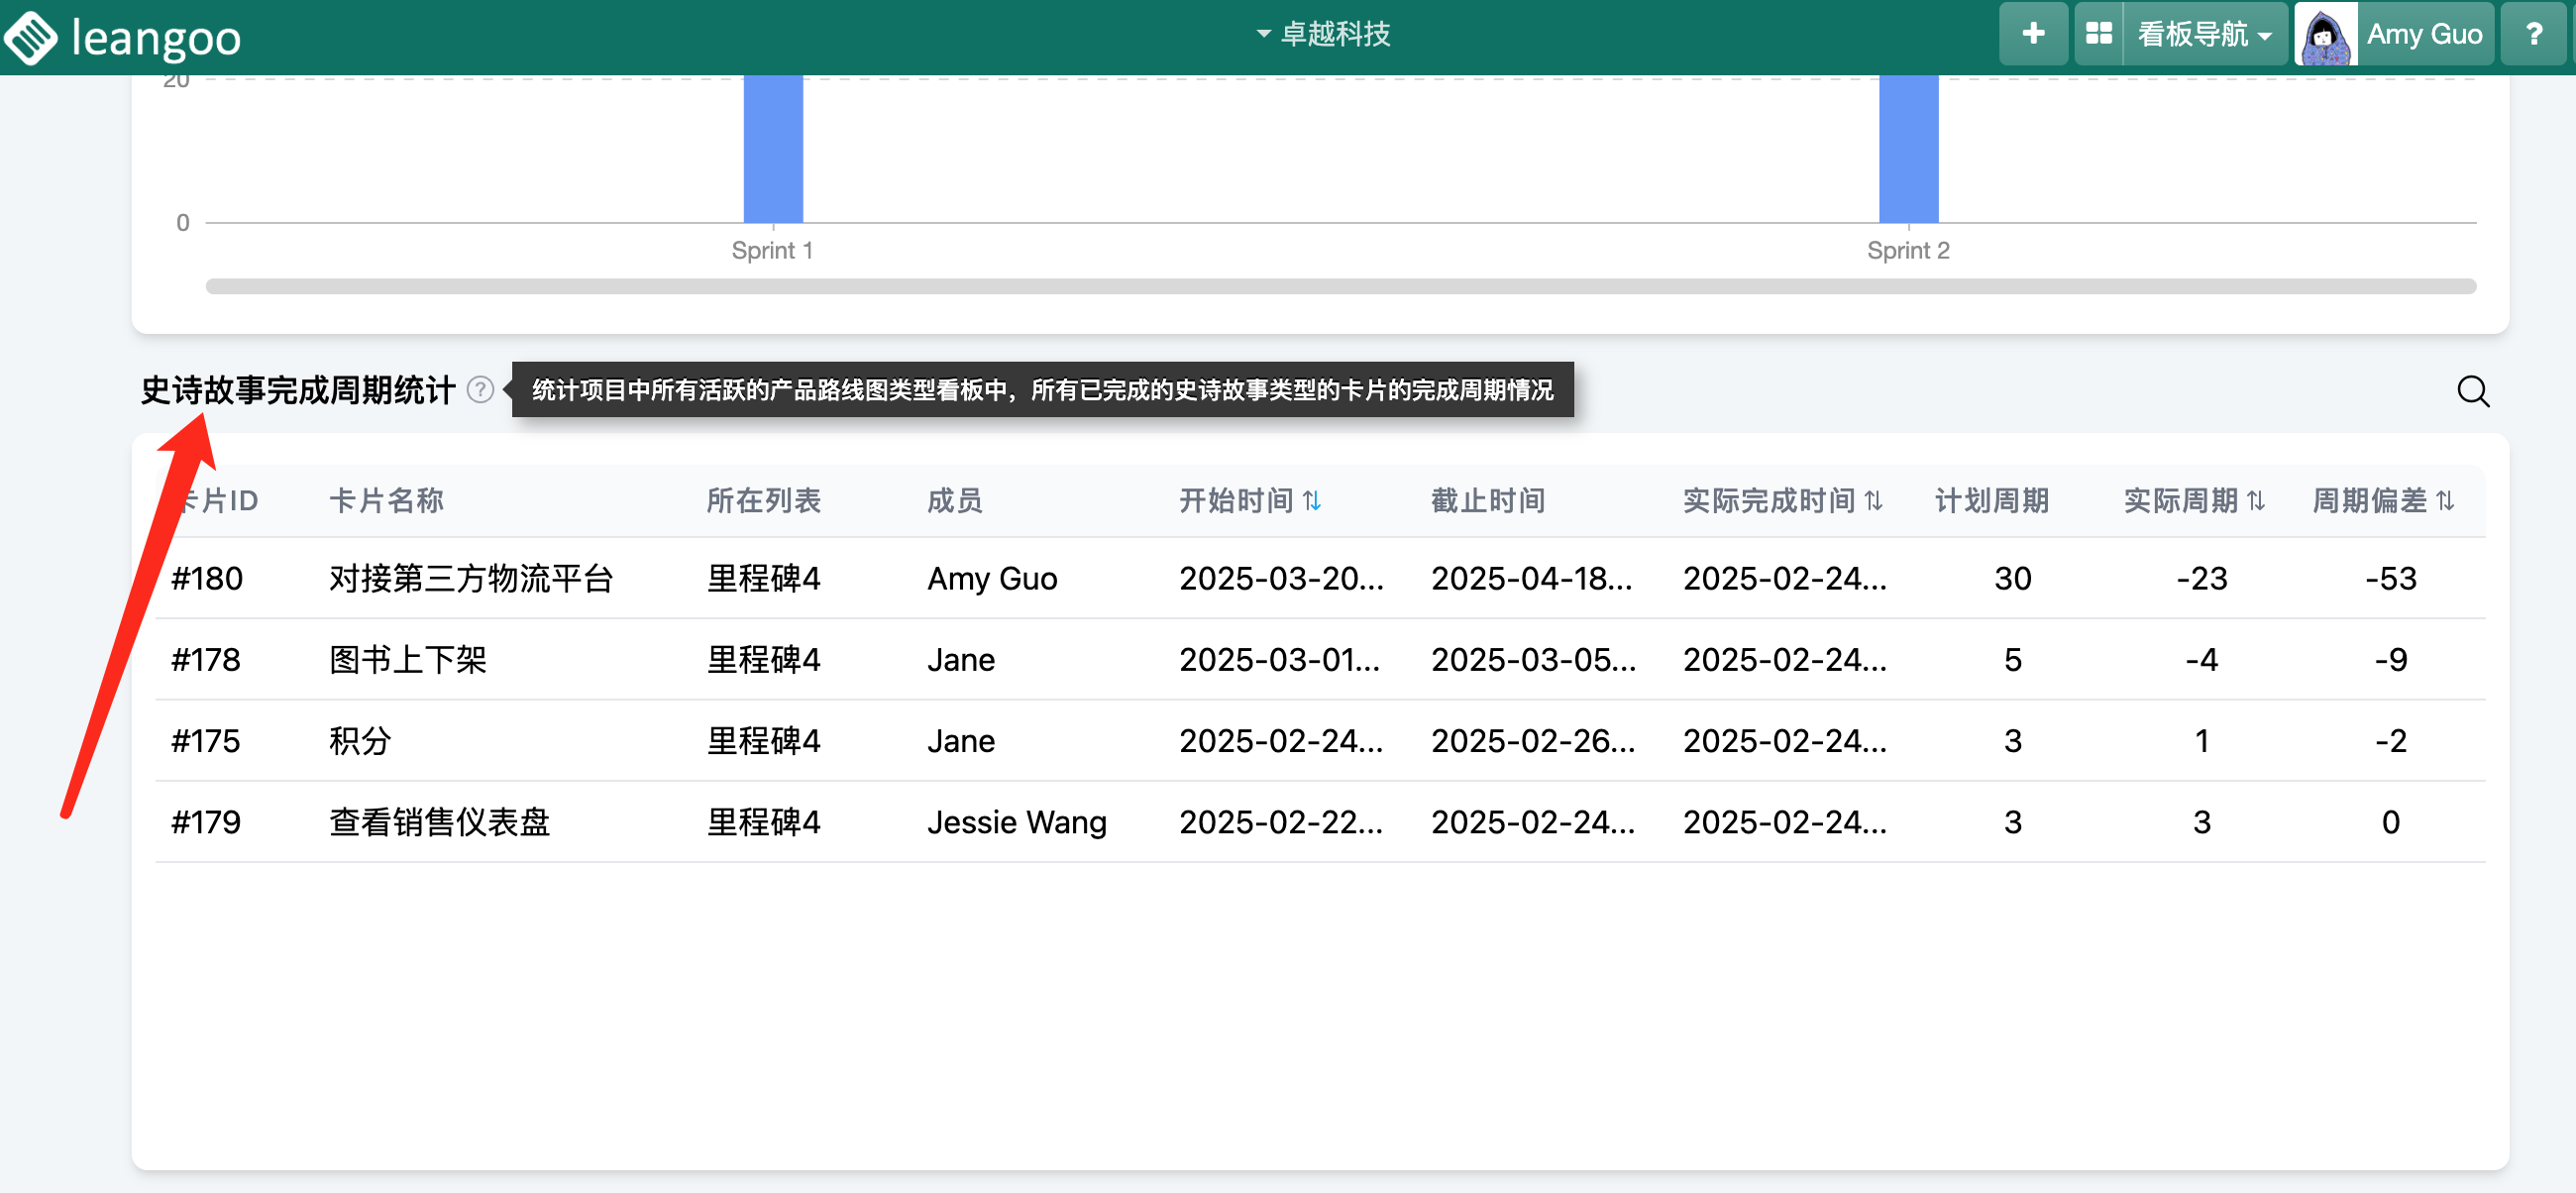Toggle sorting on 周期偏差 column

pos(2444,501)
